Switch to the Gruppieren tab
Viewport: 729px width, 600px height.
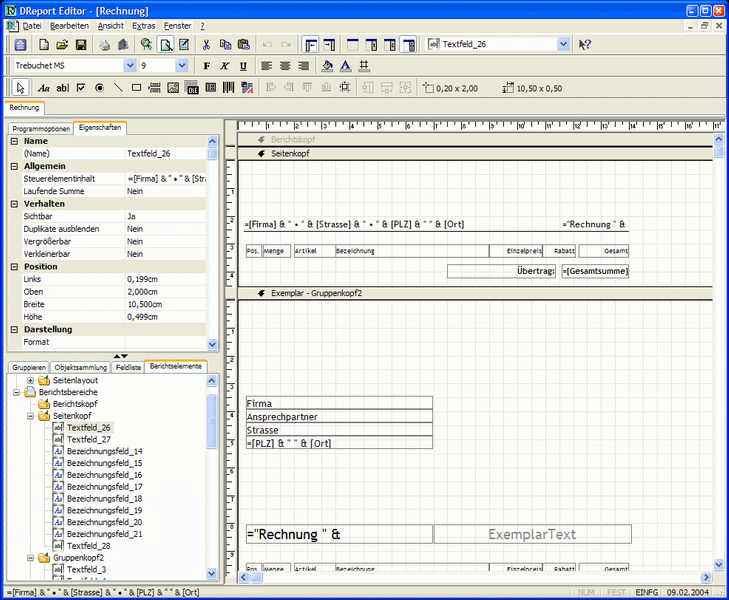(x=29, y=368)
